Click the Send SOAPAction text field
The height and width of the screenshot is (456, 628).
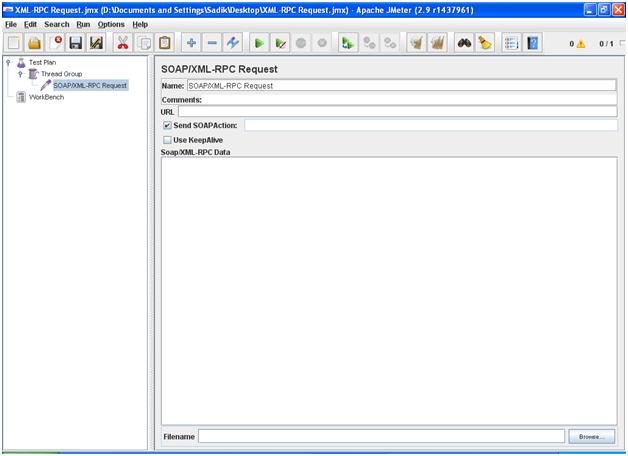click(x=431, y=125)
